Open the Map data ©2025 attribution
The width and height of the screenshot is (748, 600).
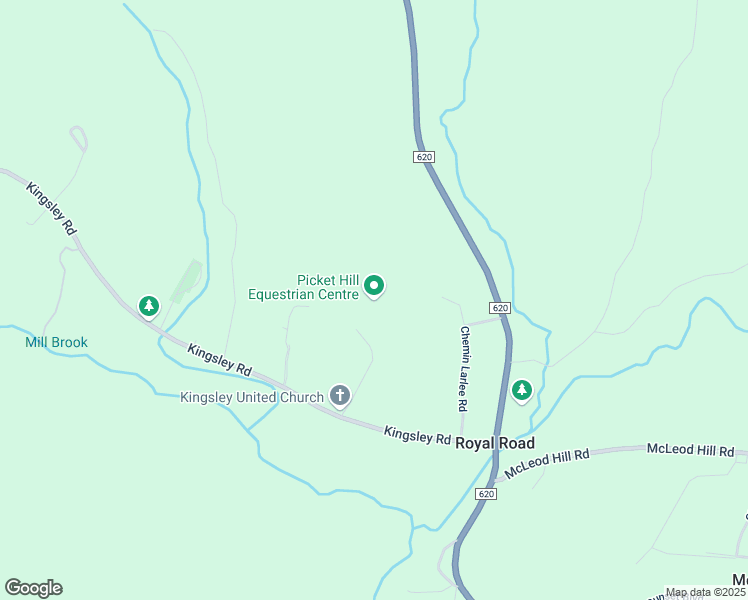[706, 592]
